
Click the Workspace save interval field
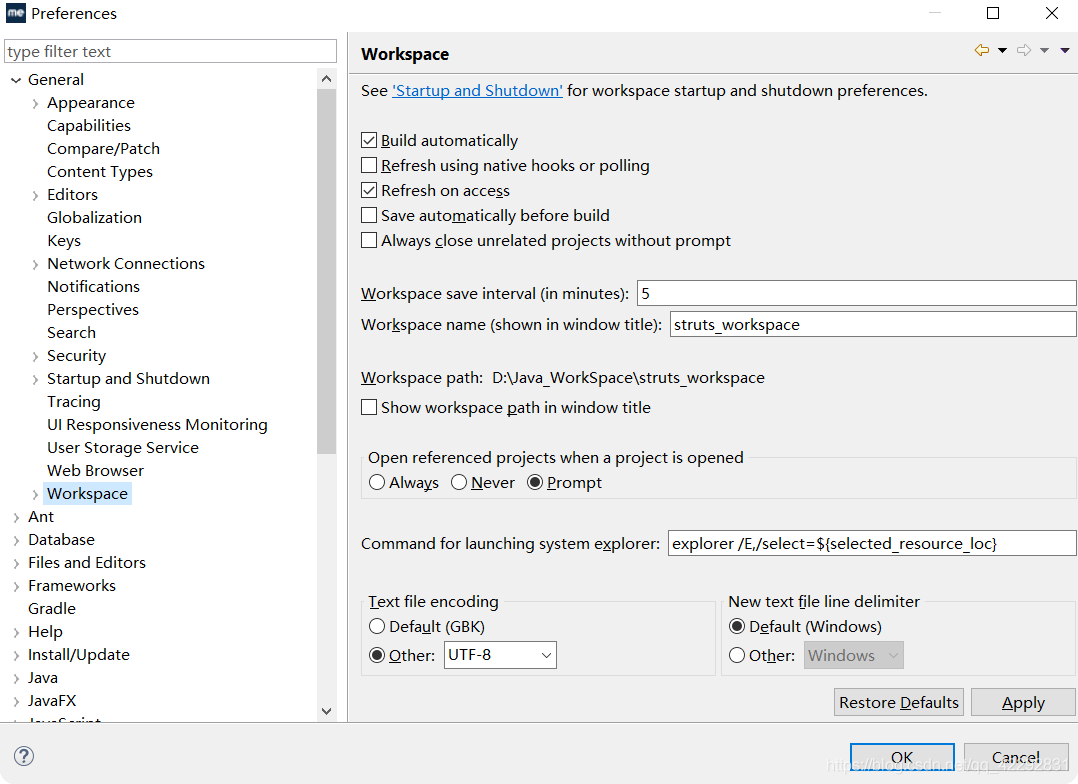coord(856,293)
